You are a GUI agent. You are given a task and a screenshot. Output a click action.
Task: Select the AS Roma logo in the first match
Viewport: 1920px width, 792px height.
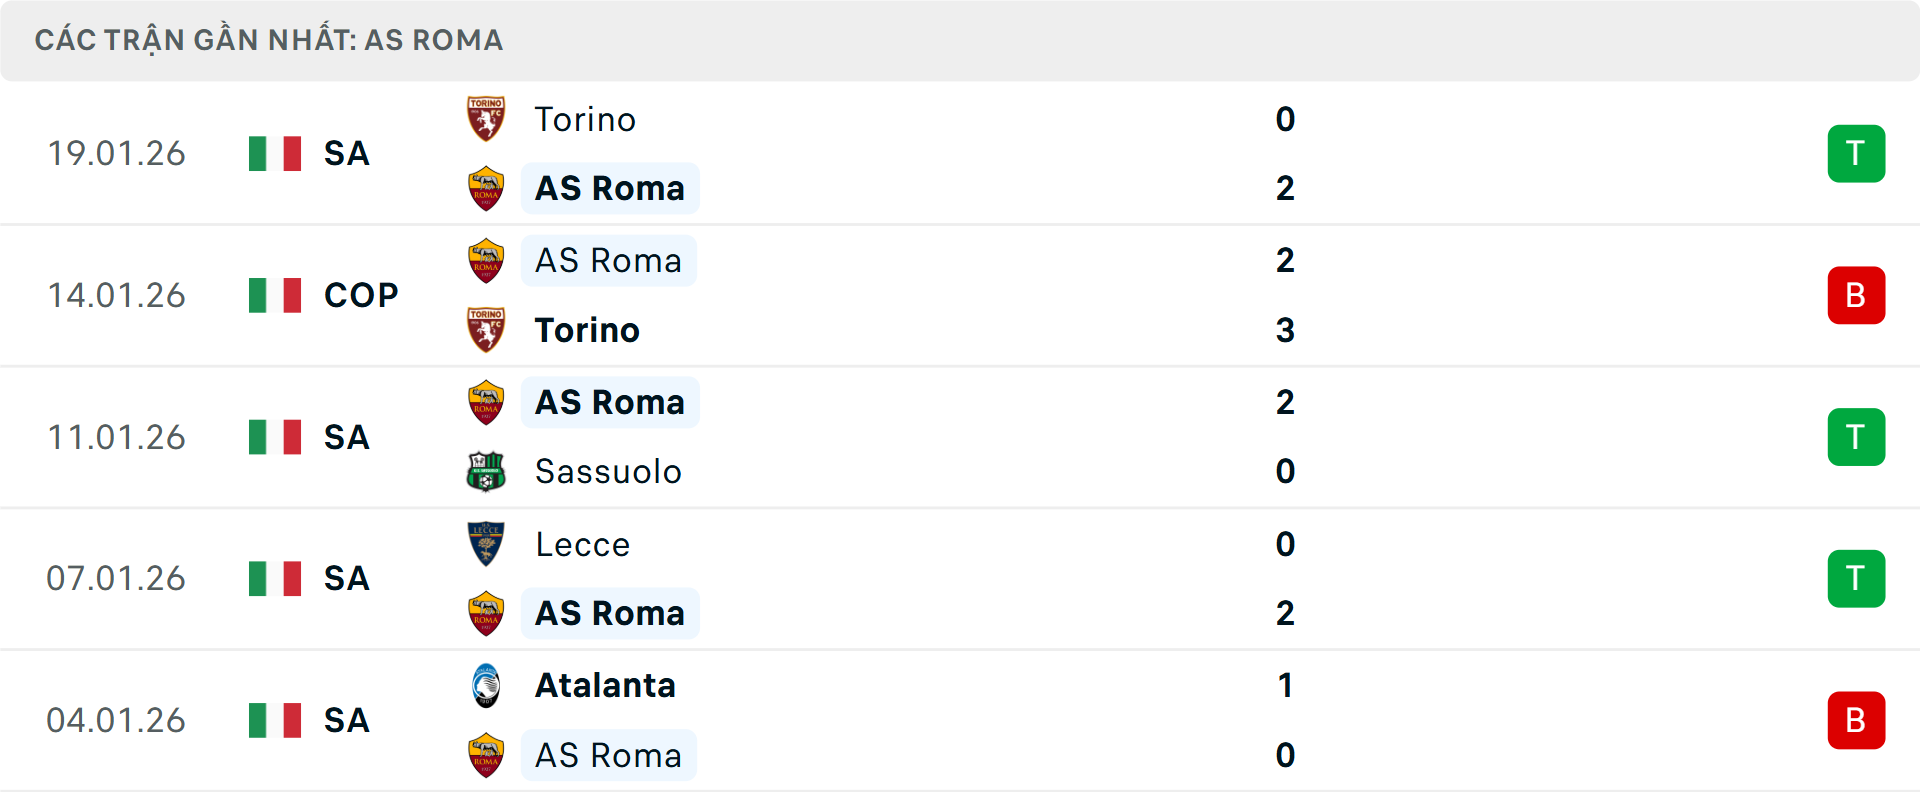(486, 188)
